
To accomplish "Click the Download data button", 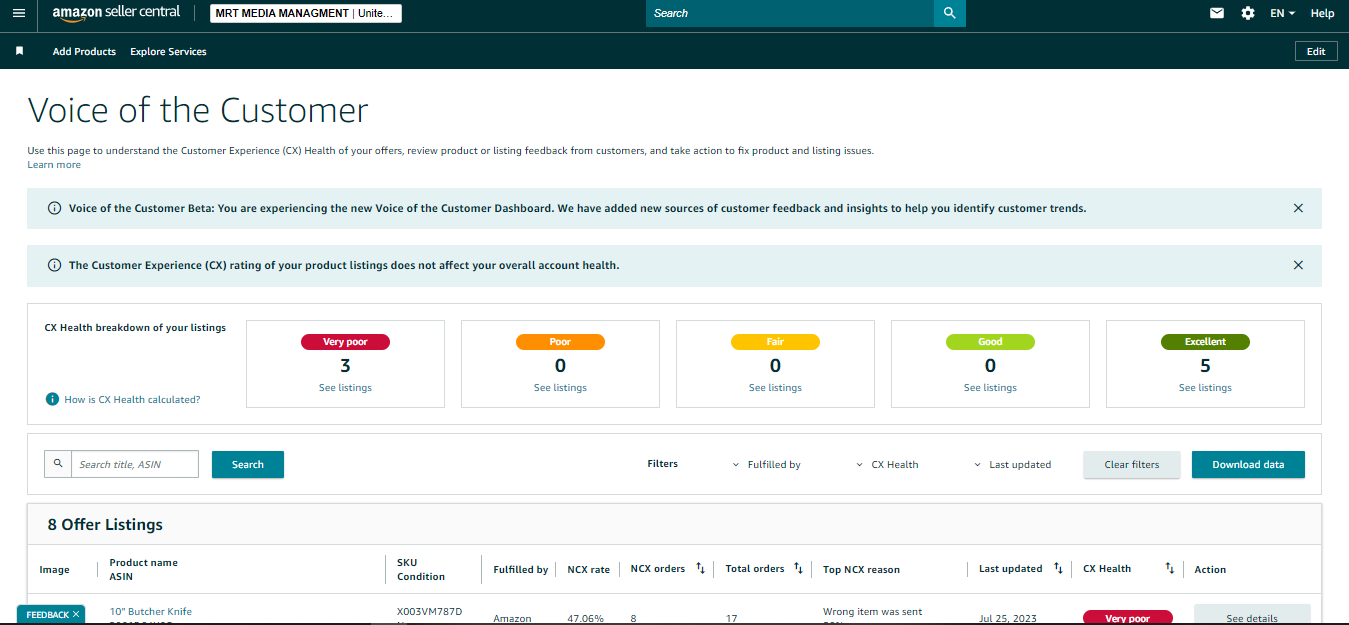I will [x=1248, y=464].
